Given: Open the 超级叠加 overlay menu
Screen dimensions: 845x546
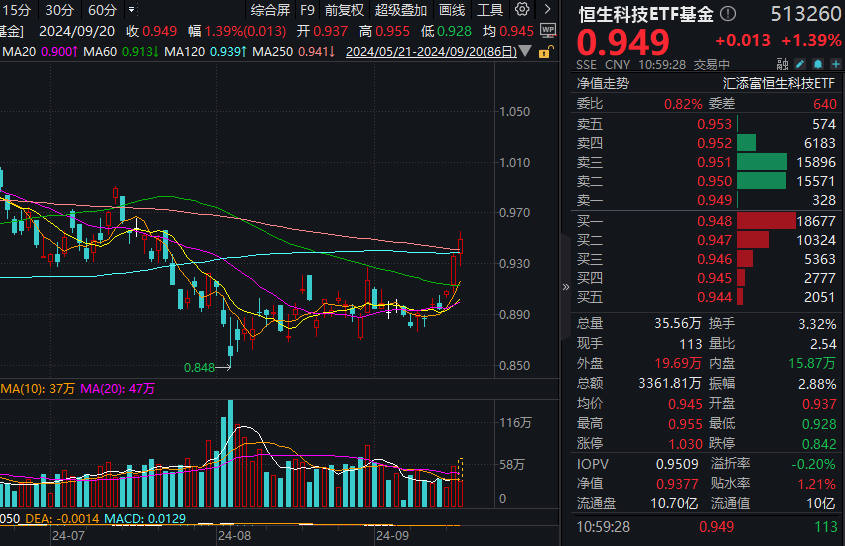Looking at the screenshot, I should point(400,10).
